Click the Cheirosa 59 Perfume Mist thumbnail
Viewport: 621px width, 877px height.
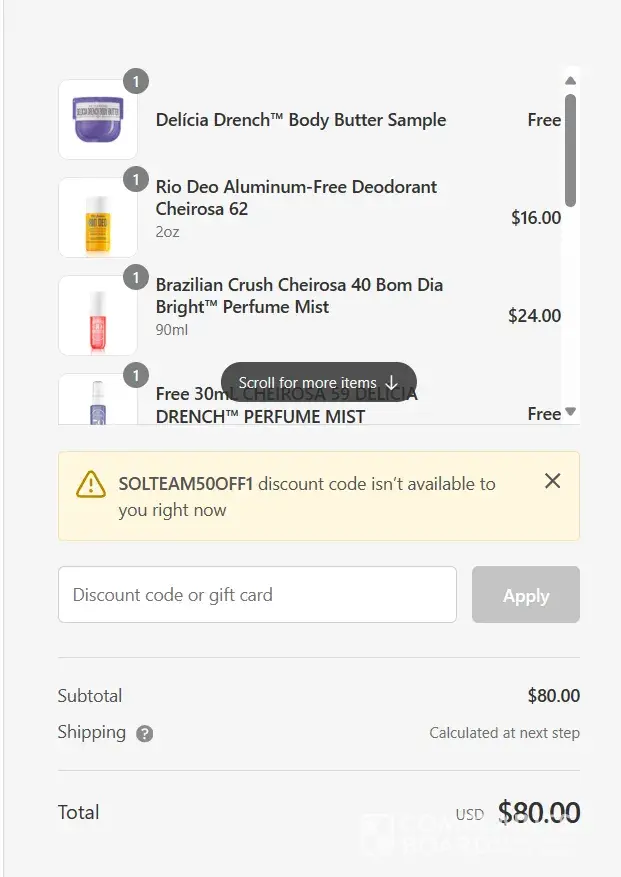click(98, 400)
